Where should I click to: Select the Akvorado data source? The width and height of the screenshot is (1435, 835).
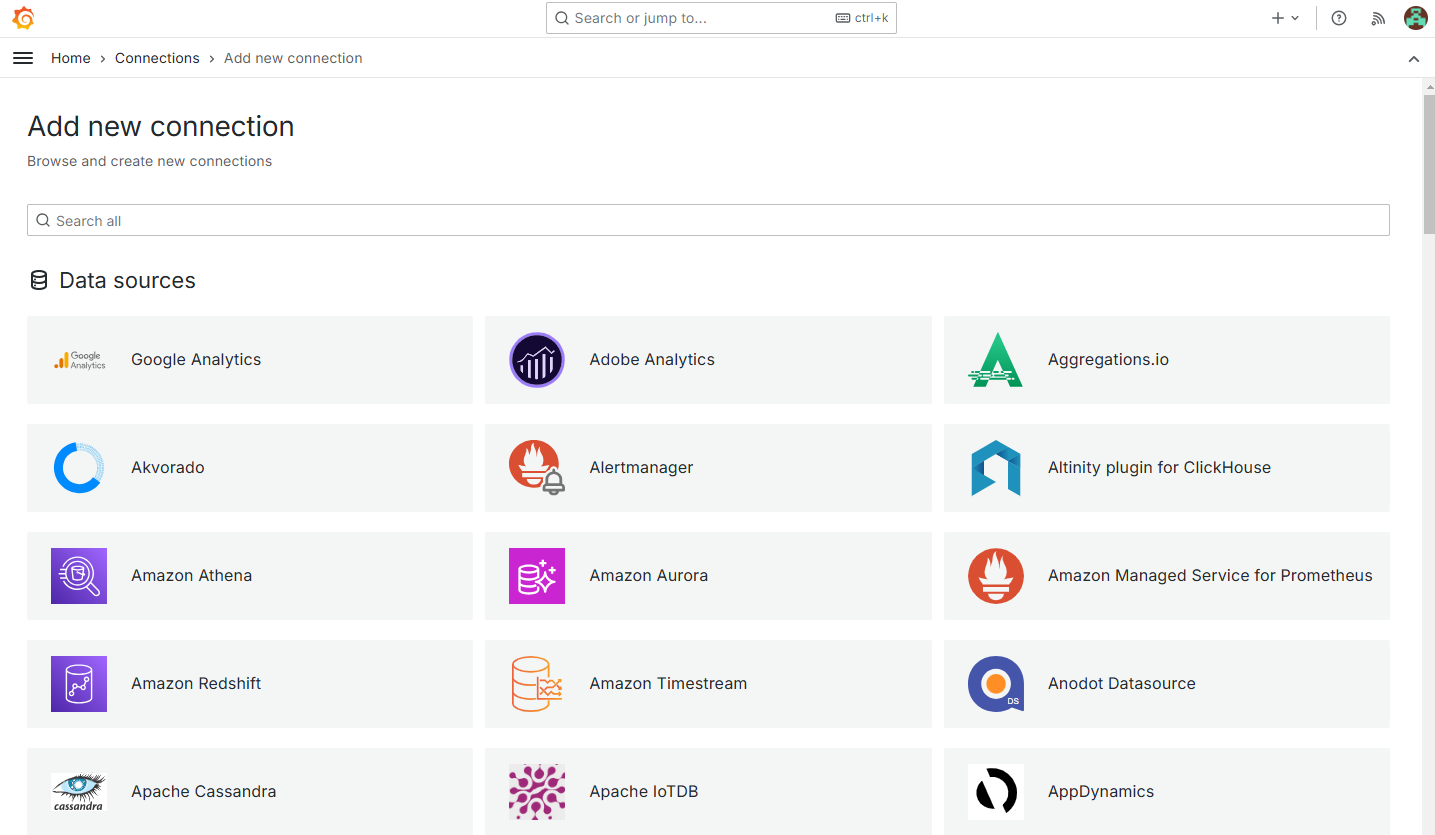coord(250,468)
